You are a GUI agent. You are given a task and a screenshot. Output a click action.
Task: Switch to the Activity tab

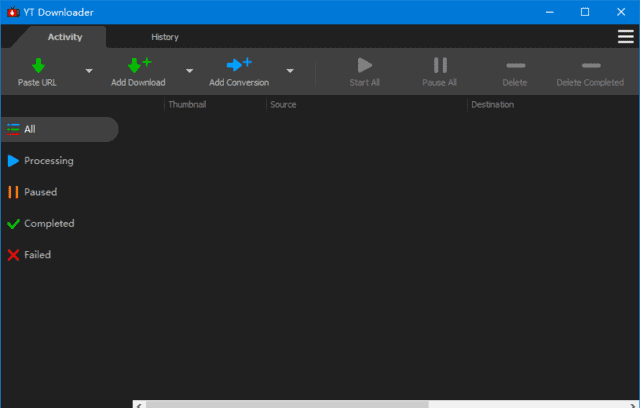(x=65, y=37)
